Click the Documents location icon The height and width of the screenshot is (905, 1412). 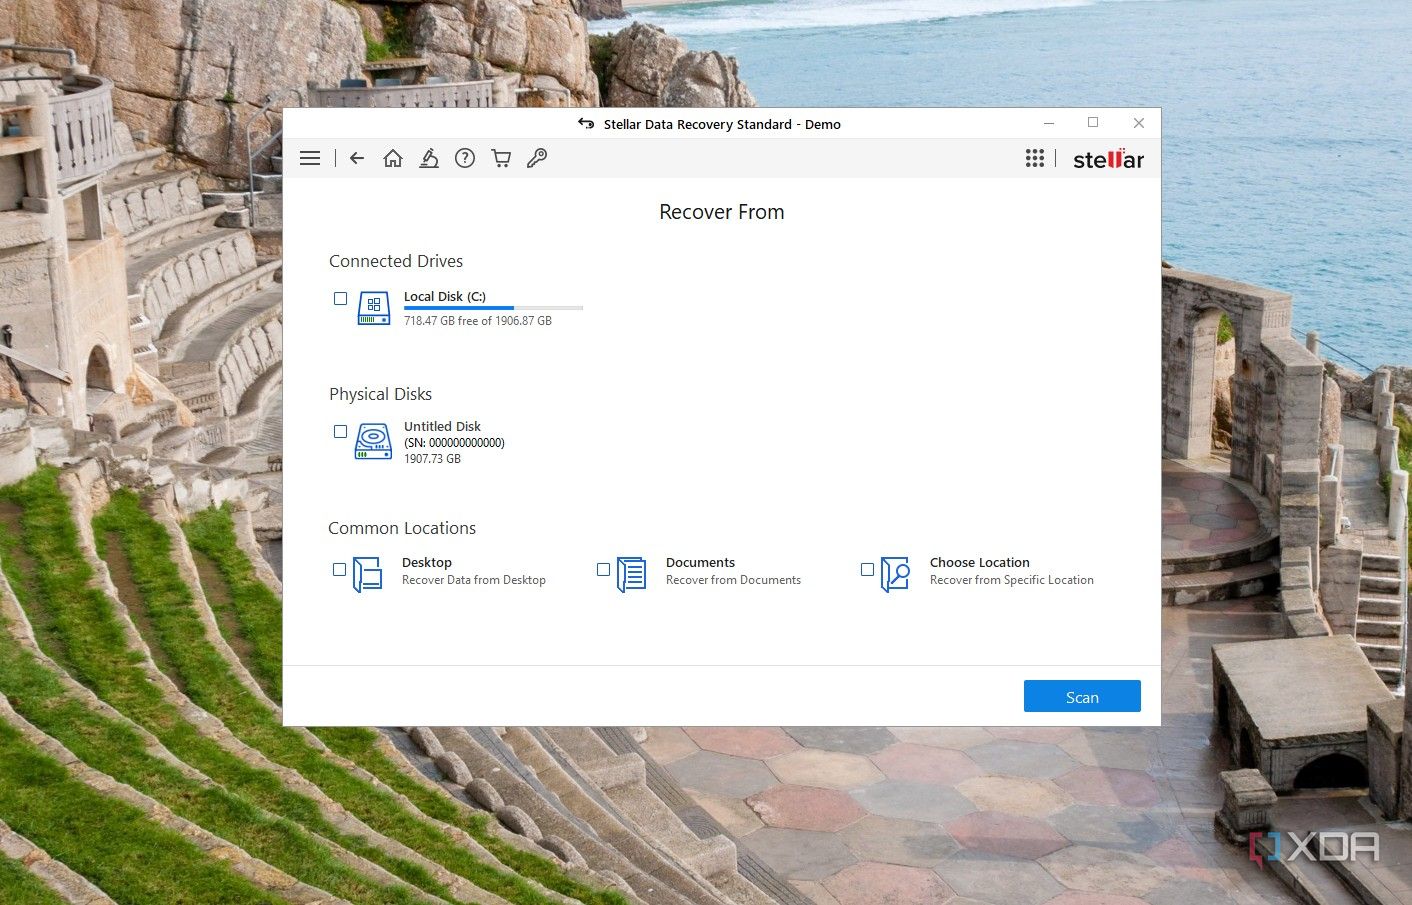pos(632,574)
